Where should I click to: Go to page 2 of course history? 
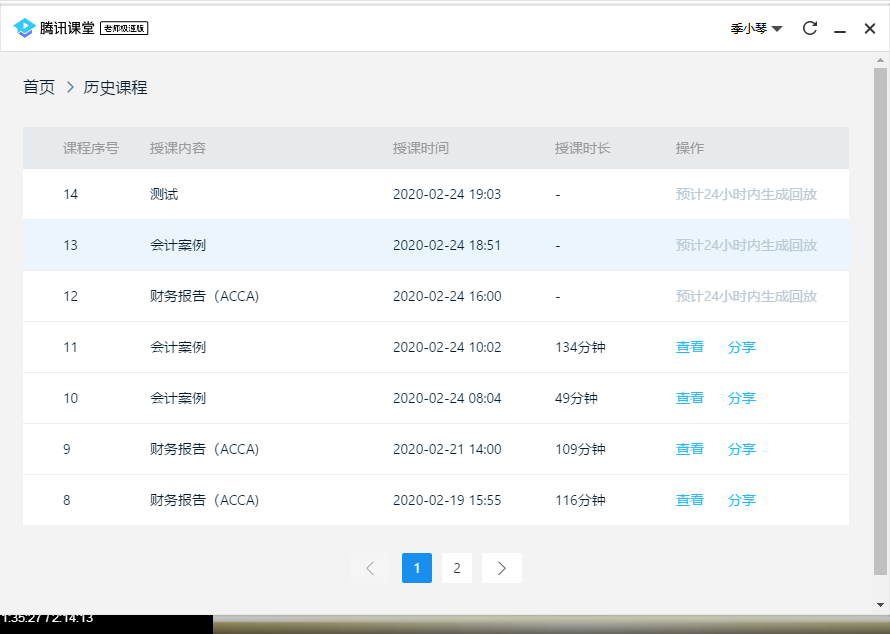click(456, 568)
